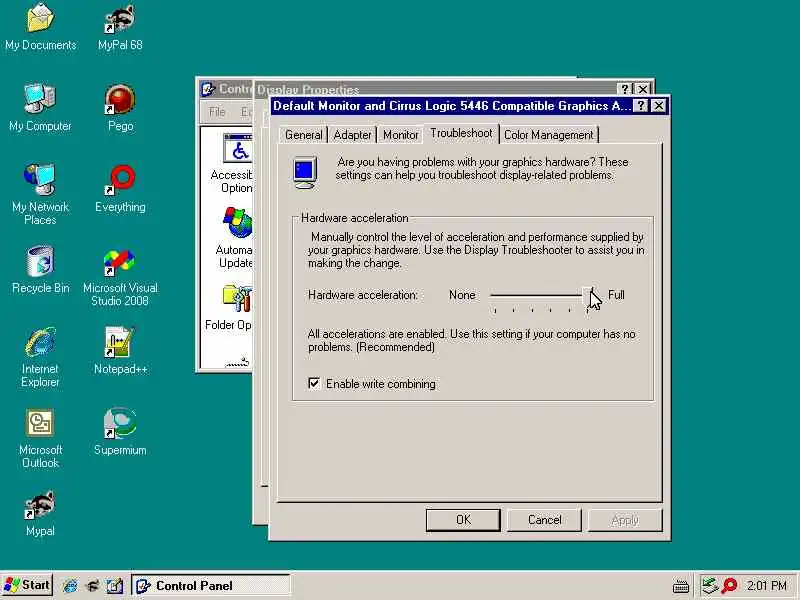Click the Cancel button

(544, 520)
